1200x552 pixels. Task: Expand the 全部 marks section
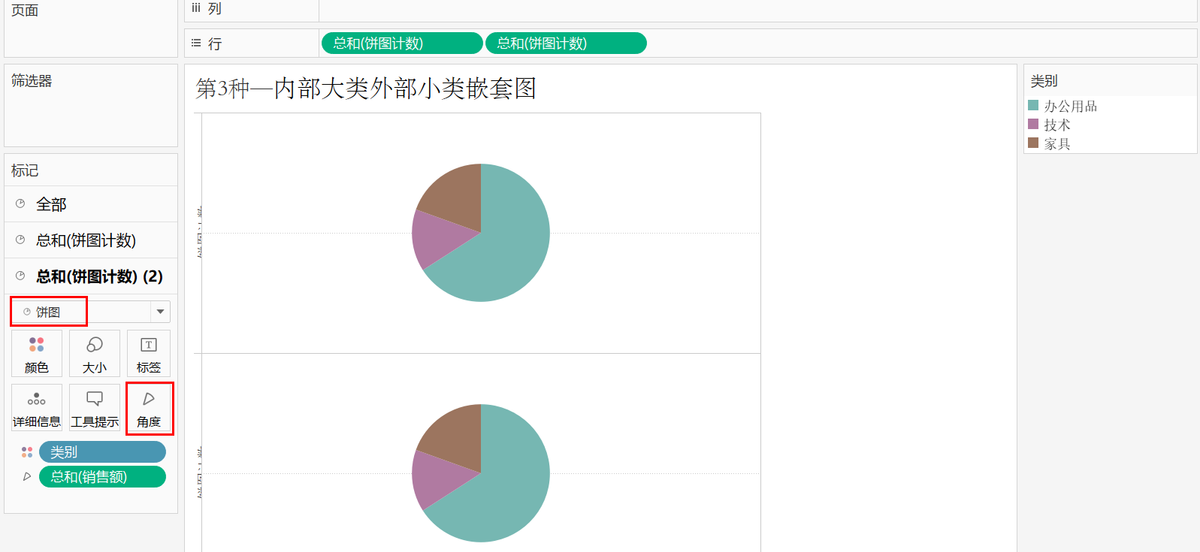pos(52,204)
